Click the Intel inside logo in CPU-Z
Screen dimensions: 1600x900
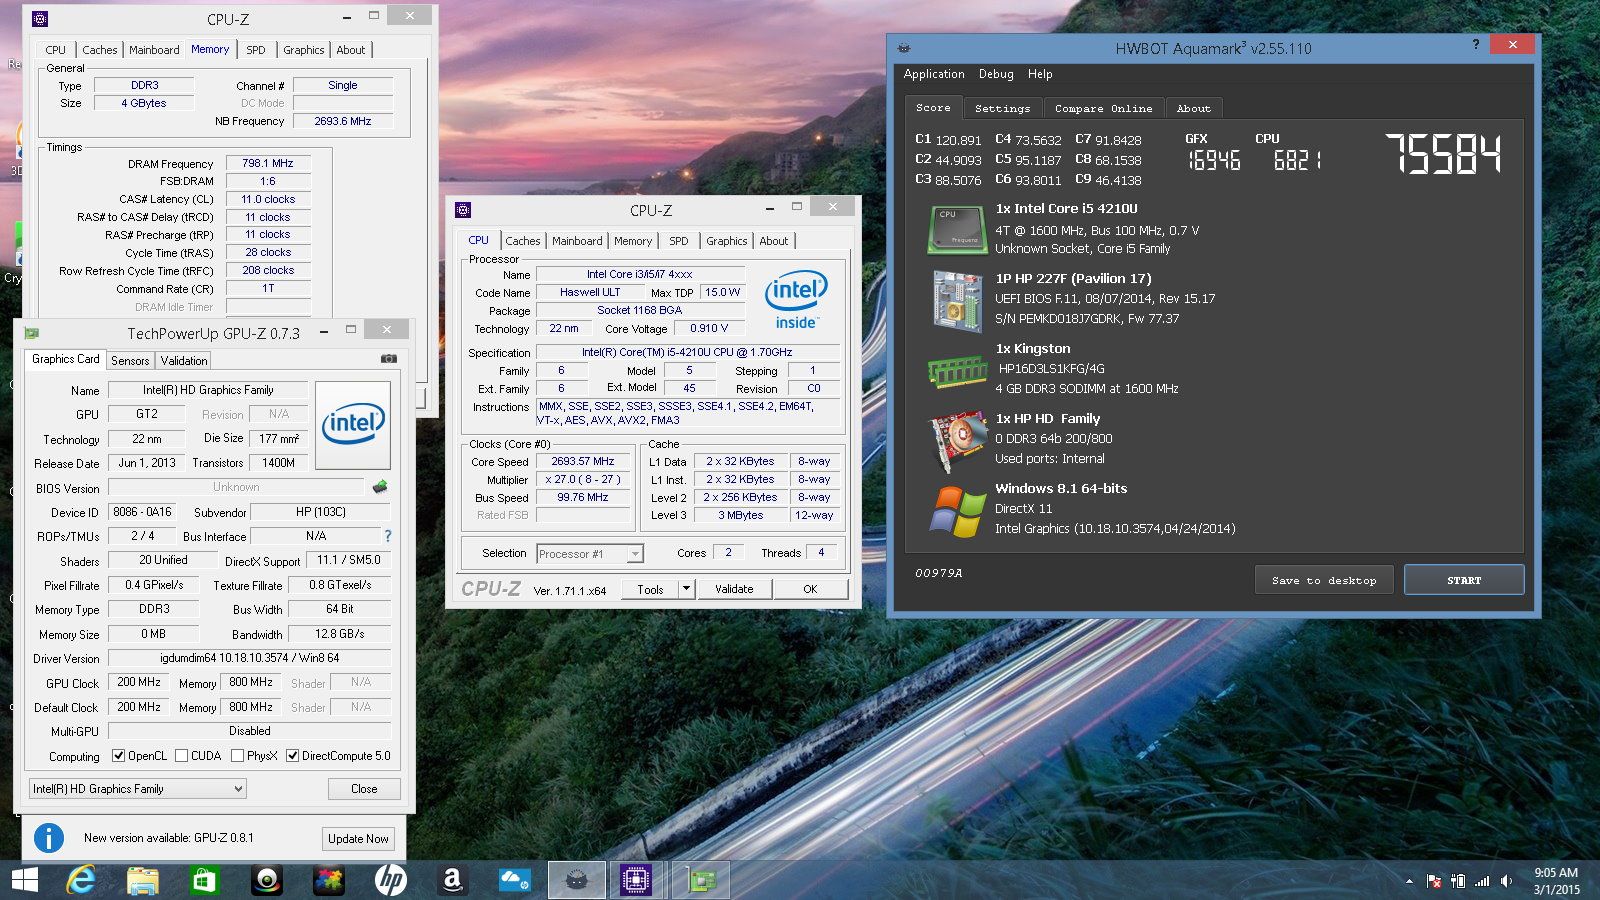(x=796, y=299)
